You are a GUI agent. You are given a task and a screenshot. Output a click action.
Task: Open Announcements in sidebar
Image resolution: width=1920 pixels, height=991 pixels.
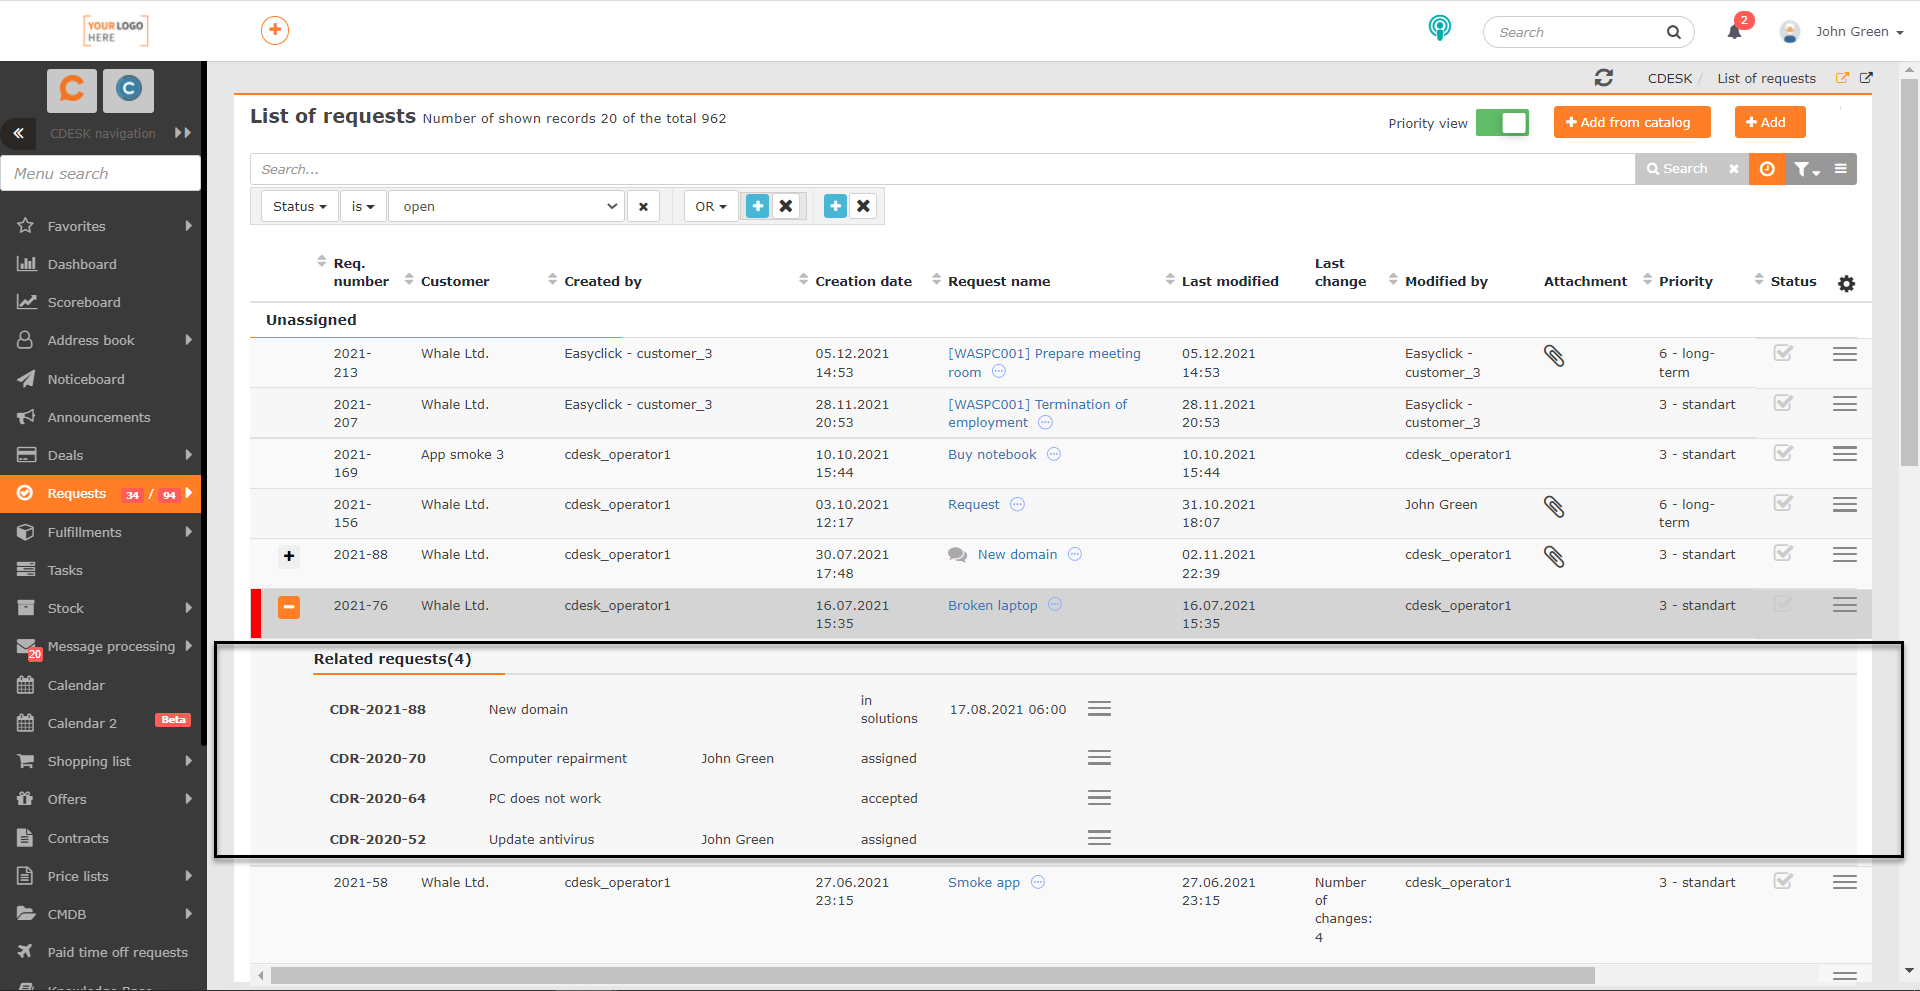tap(100, 417)
